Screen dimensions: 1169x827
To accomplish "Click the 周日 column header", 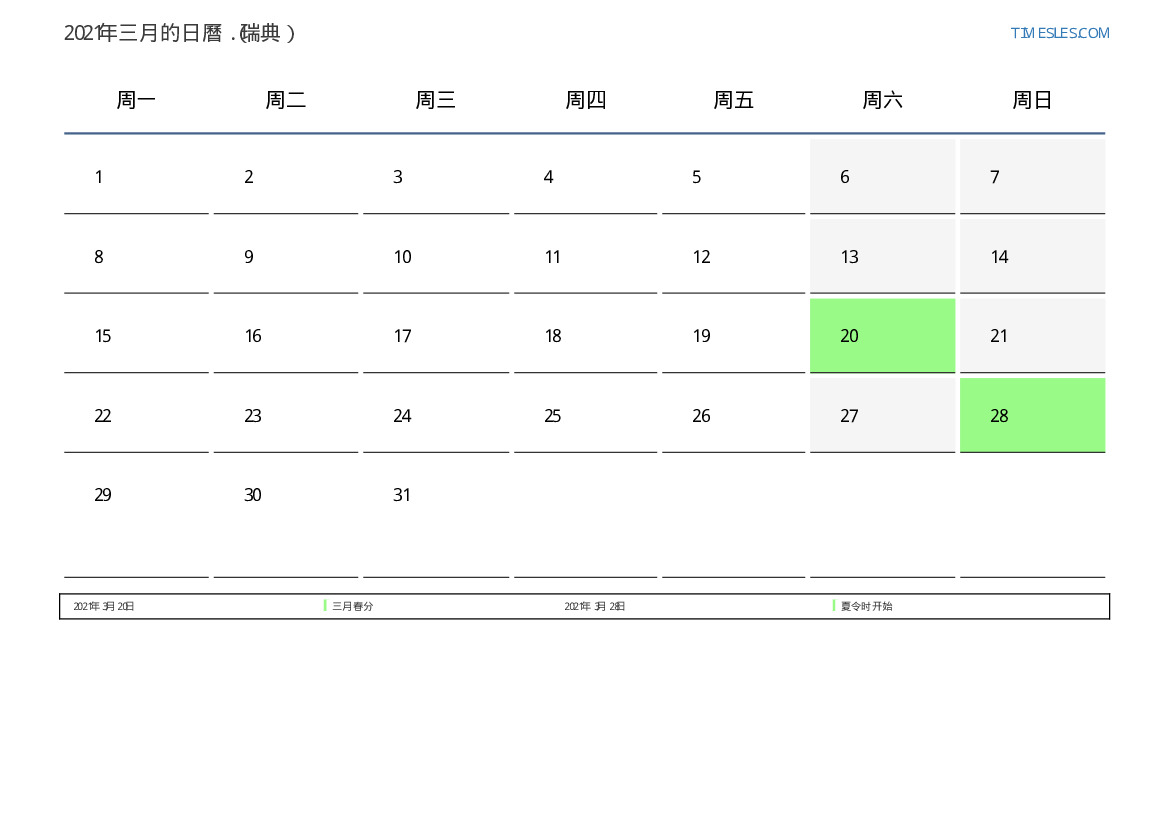I will pos(1032,100).
